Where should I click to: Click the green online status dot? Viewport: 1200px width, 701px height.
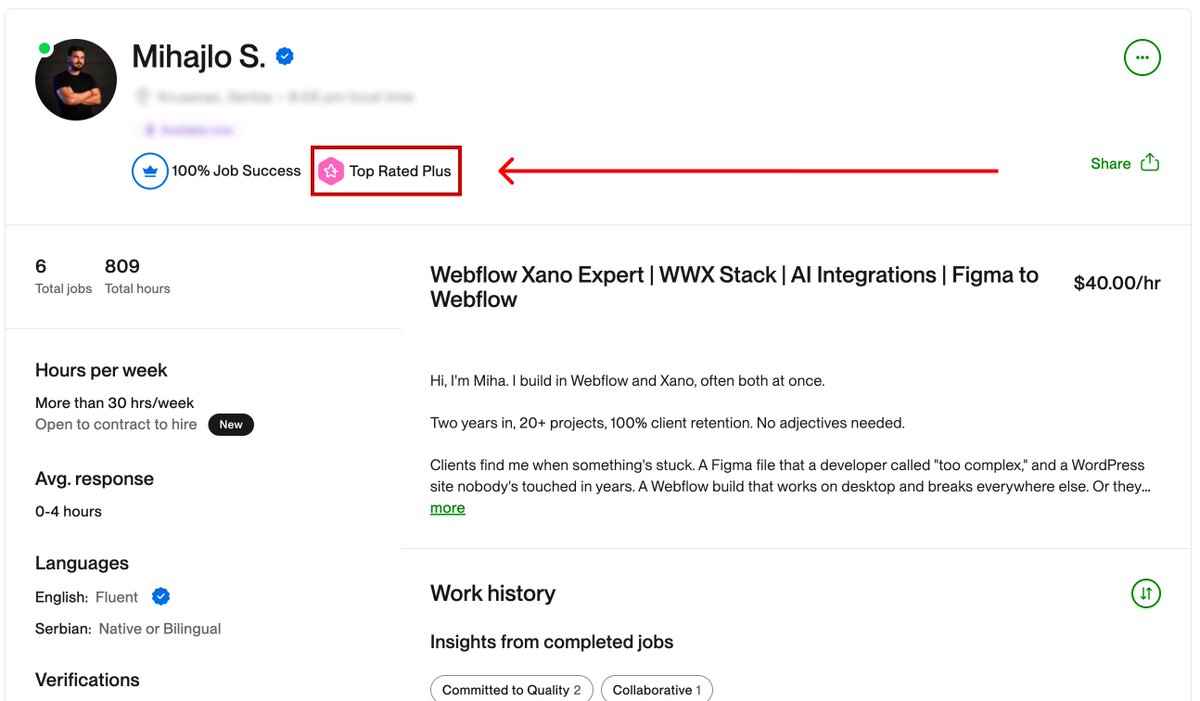(x=44, y=48)
